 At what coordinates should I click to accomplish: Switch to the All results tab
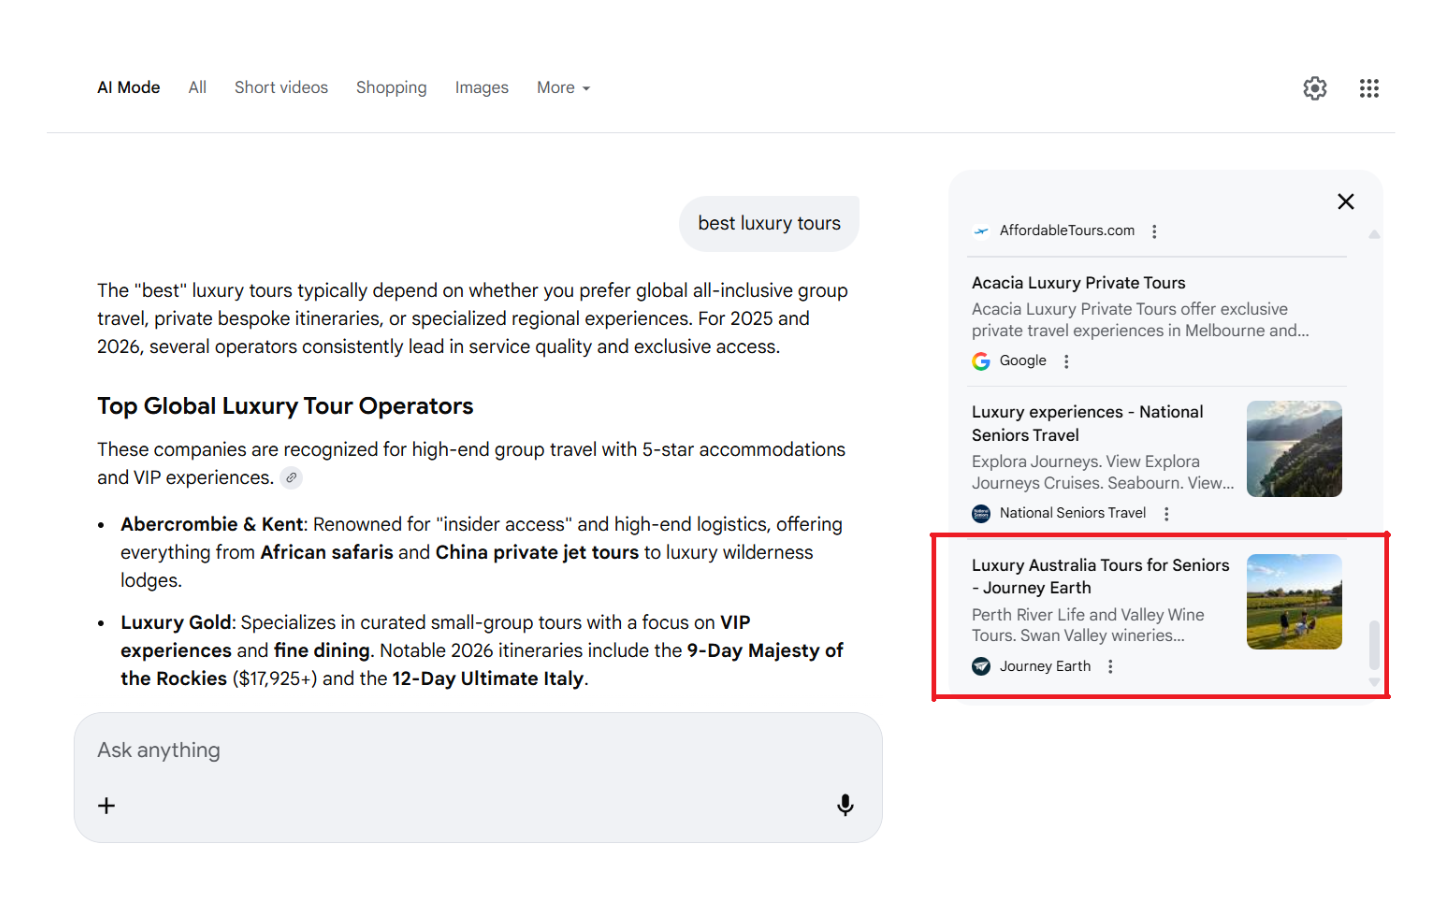coord(197,88)
